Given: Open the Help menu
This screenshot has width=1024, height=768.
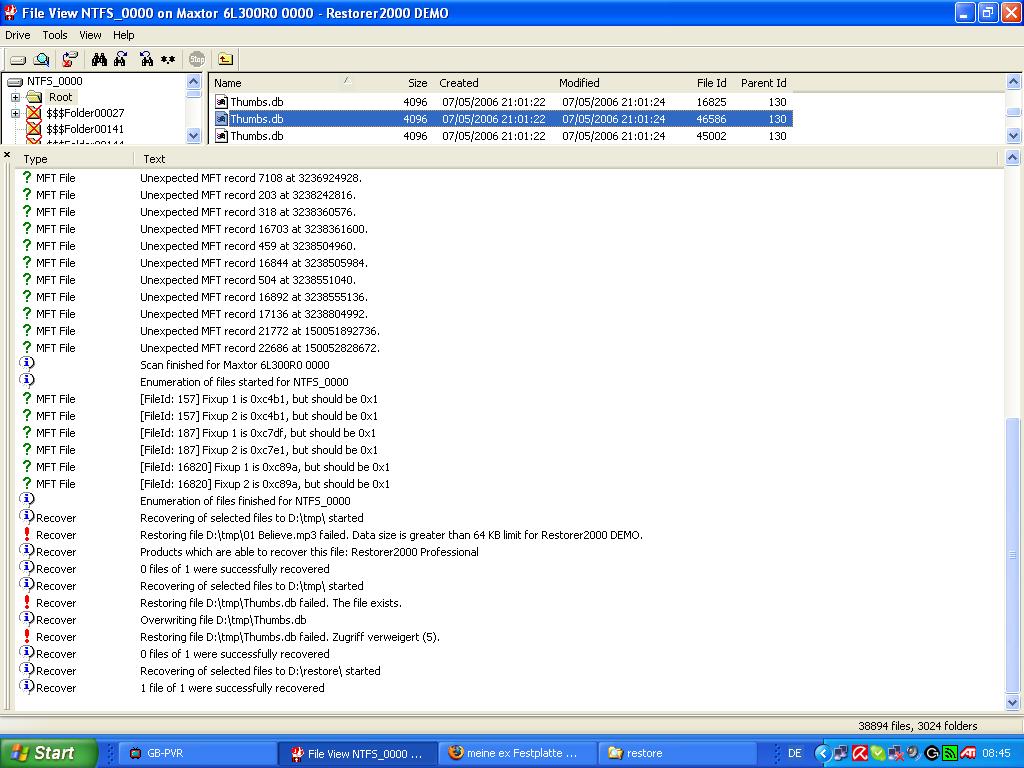Looking at the screenshot, I should (123, 35).
